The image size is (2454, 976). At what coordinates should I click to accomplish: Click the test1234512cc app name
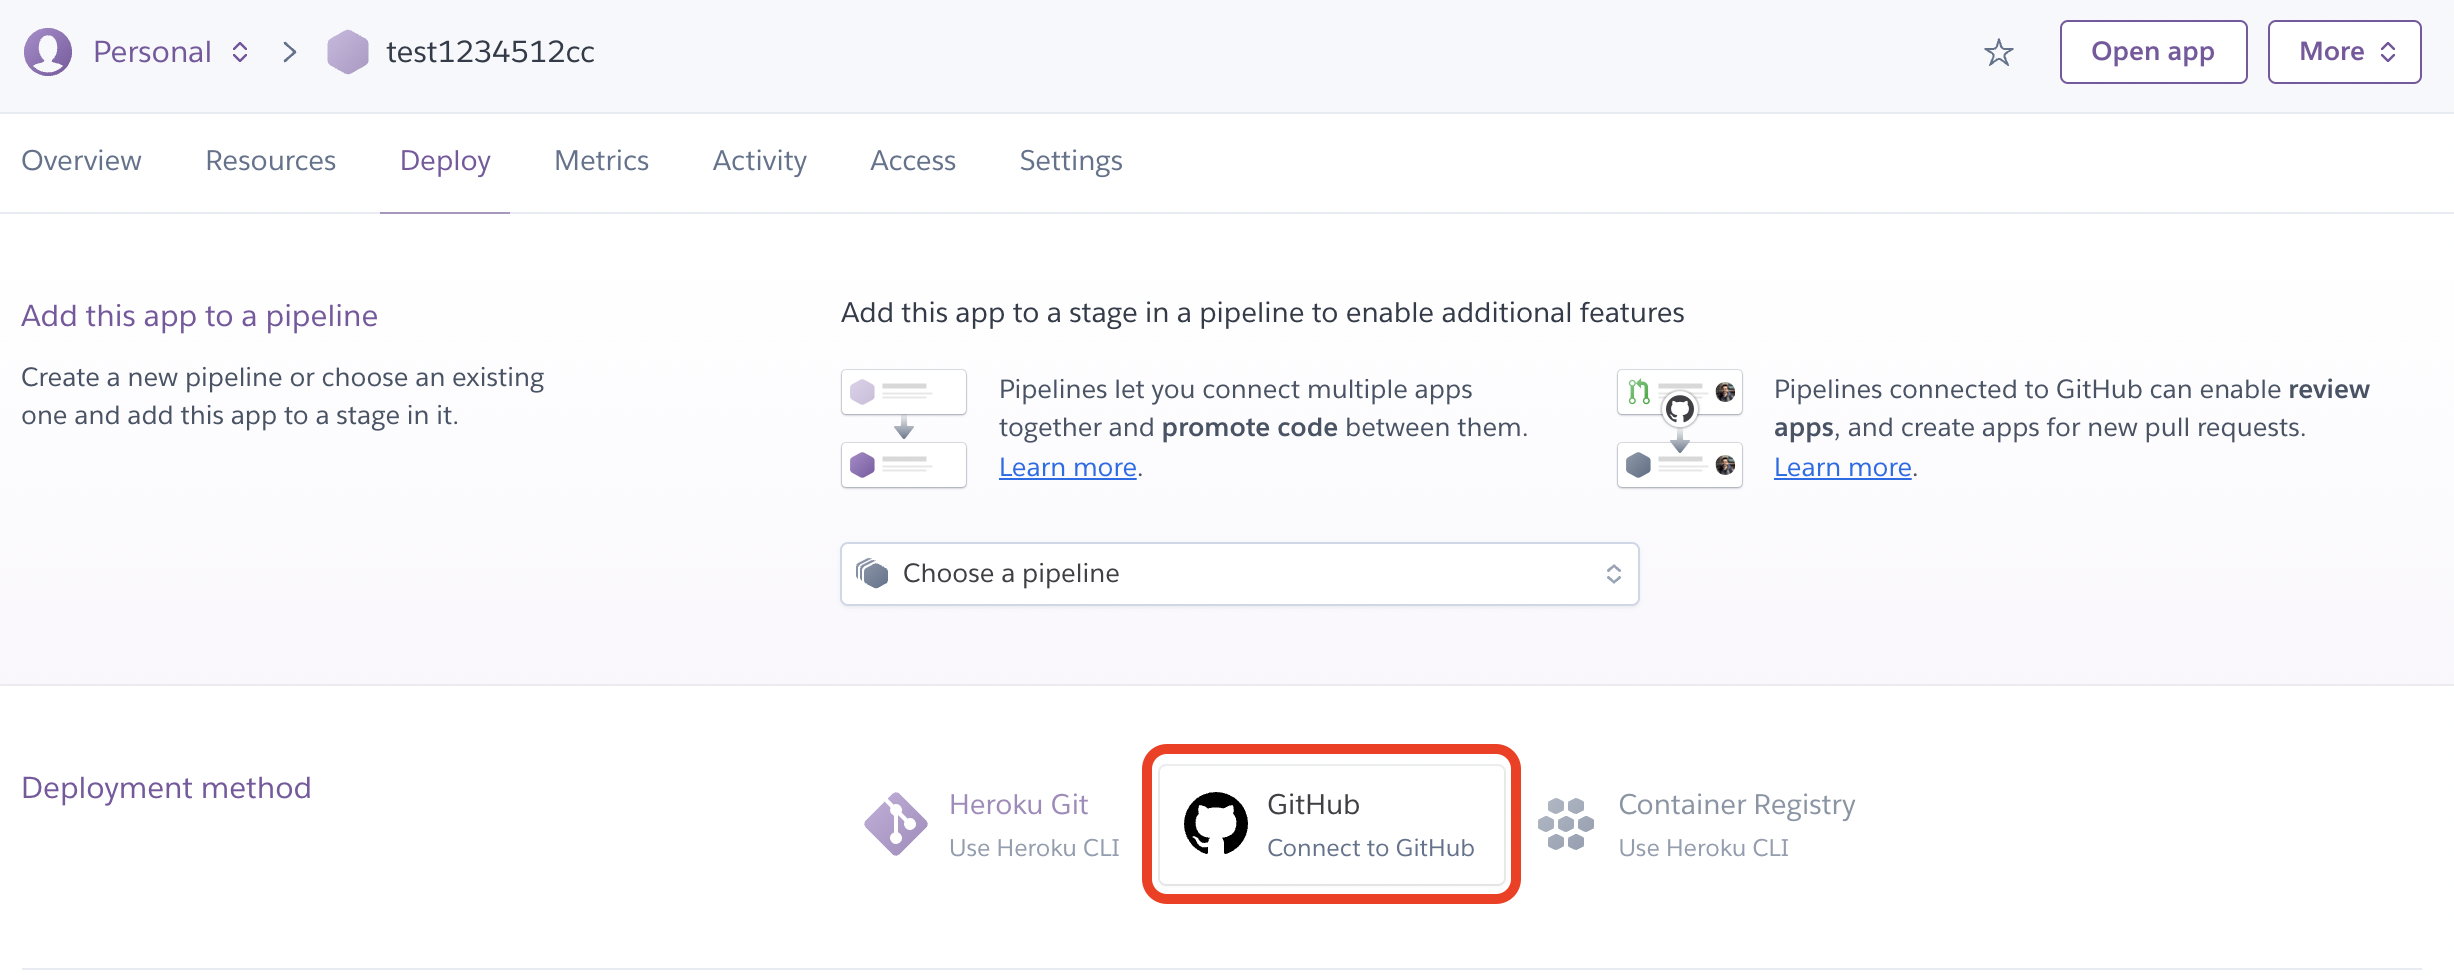pyautogui.click(x=490, y=52)
